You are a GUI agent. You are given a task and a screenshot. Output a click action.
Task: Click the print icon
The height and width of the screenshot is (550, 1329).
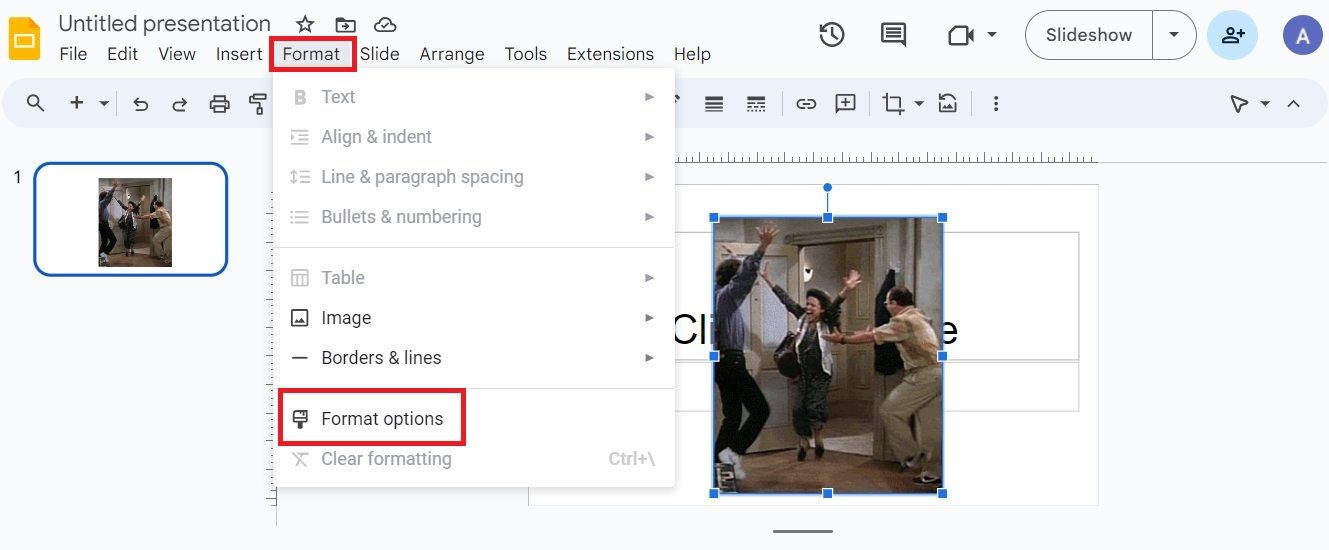[220, 103]
